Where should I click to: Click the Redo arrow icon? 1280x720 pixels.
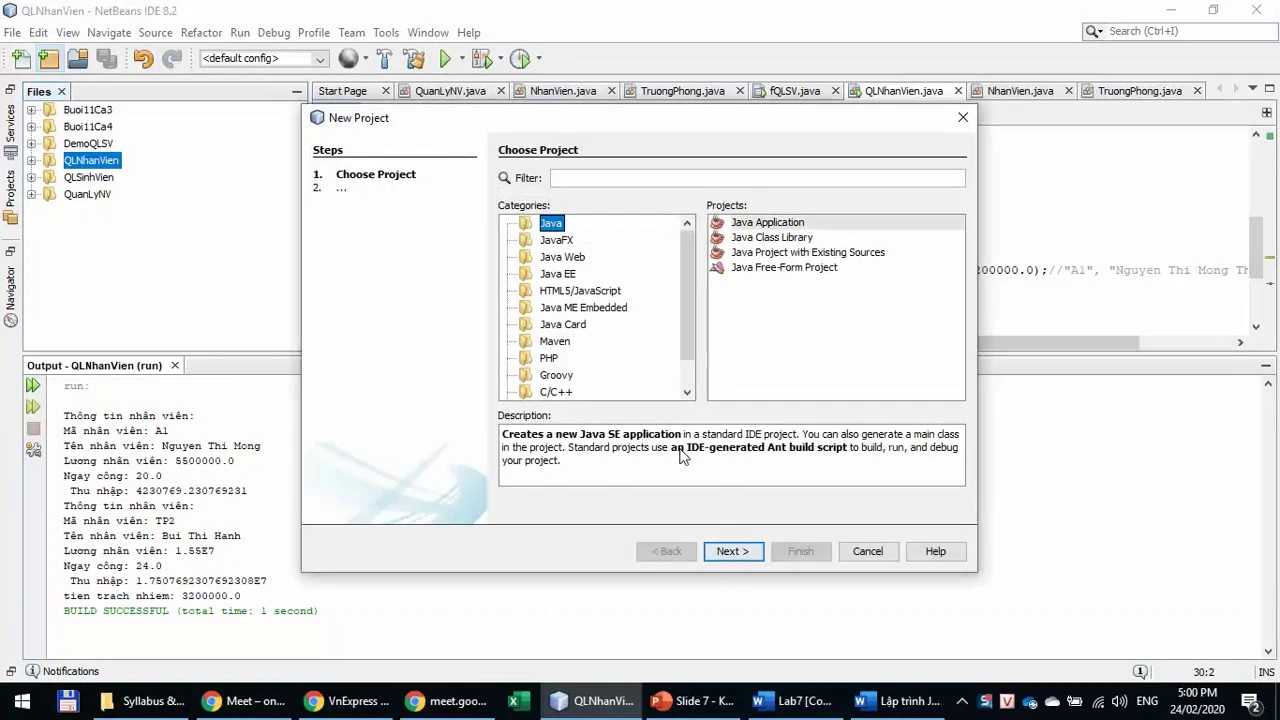(x=172, y=59)
